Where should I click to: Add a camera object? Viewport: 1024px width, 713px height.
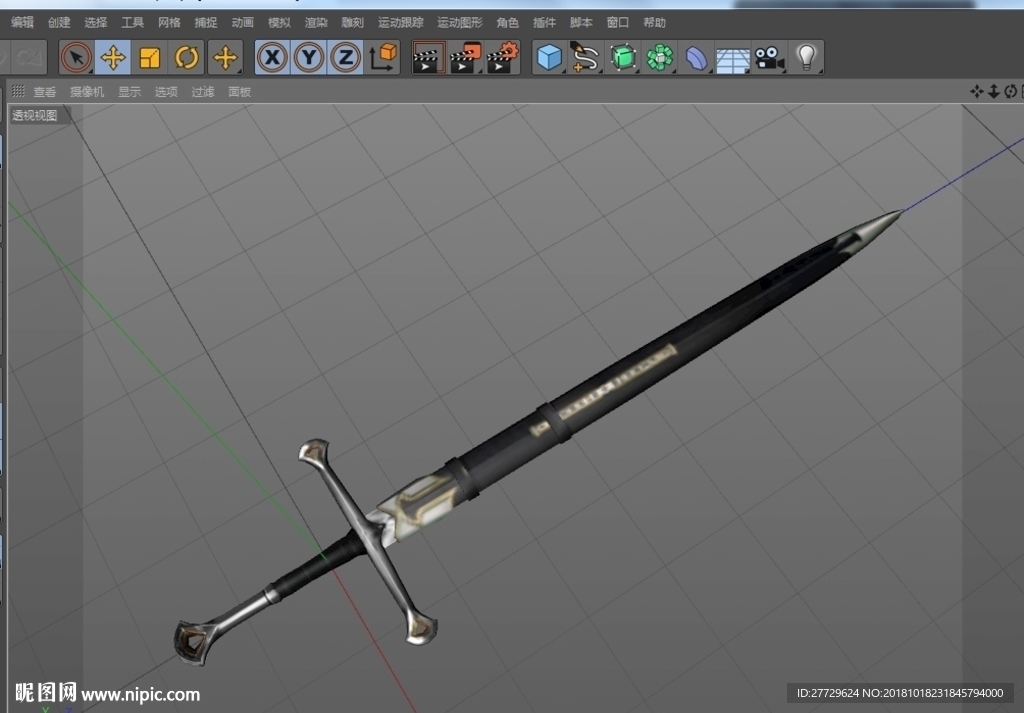pos(770,57)
